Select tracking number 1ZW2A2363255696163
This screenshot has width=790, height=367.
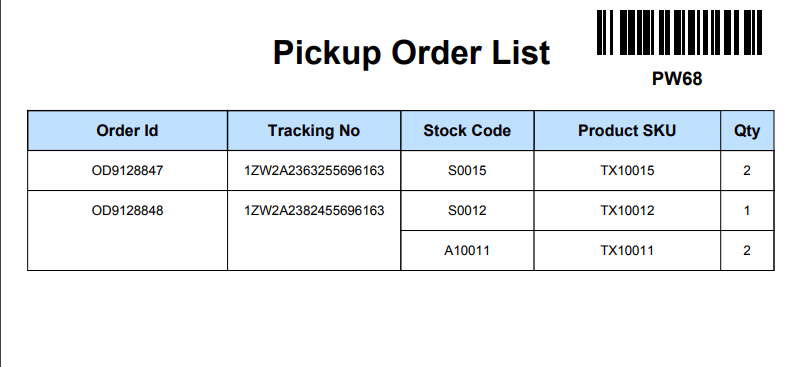pyautogui.click(x=314, y=170)
